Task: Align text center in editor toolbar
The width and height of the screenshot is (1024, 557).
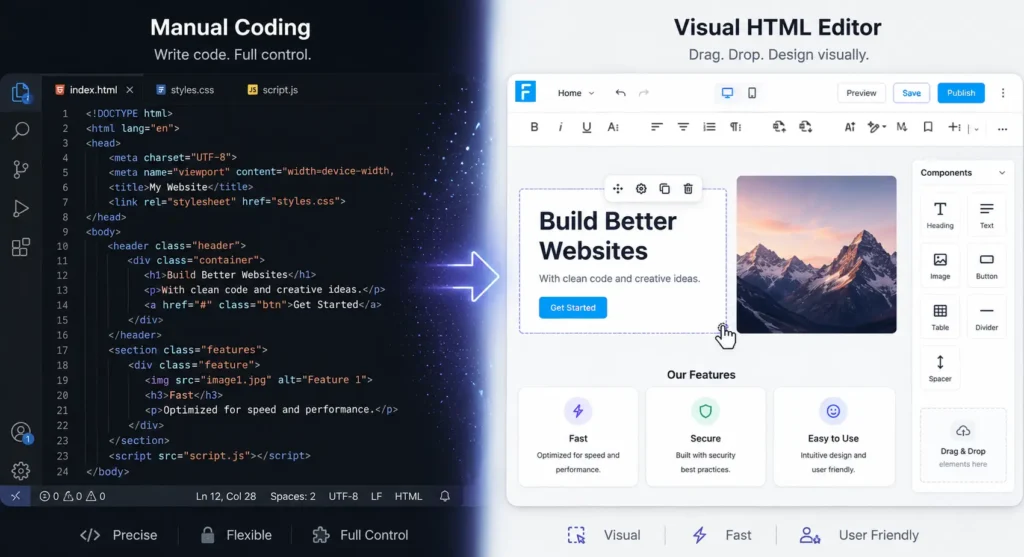Action: (682, 127)
